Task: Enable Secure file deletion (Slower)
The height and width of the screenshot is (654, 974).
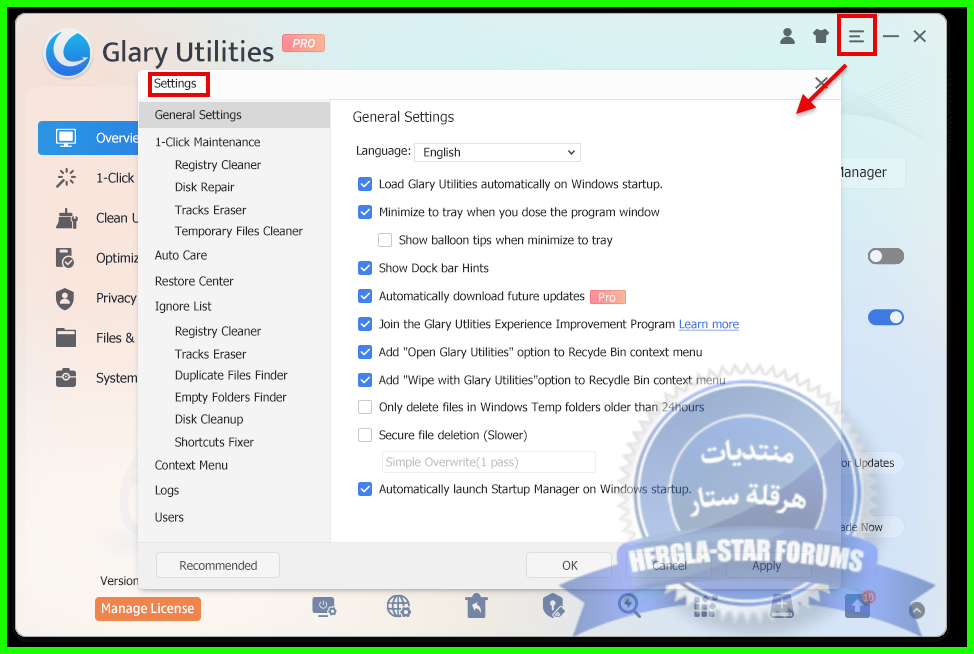Action: coord(365,435)
